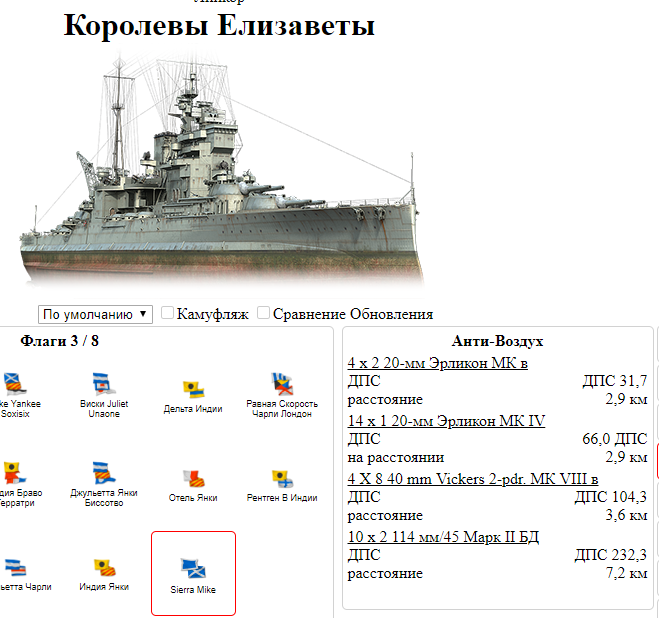The image size is (659, 618).
Task: Select the Индия Янки flag
Action: 105,573
